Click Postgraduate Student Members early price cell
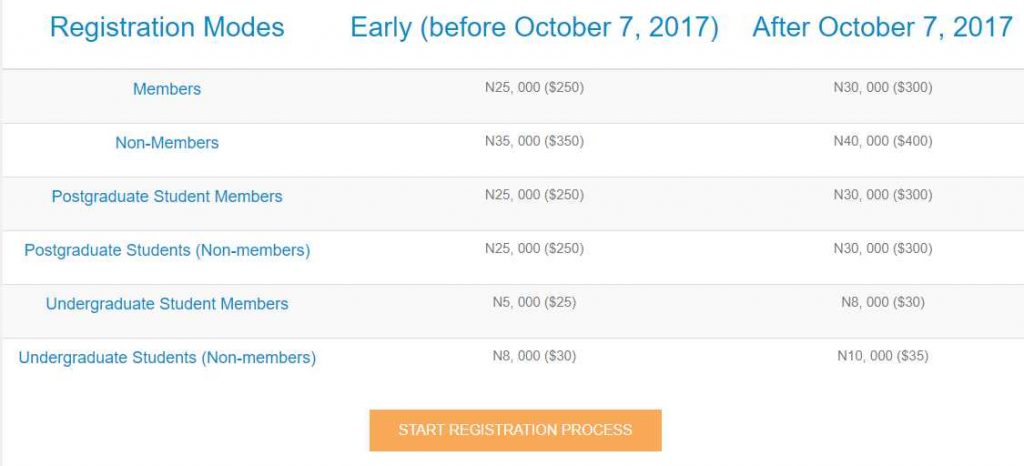 tap(534, 195)
